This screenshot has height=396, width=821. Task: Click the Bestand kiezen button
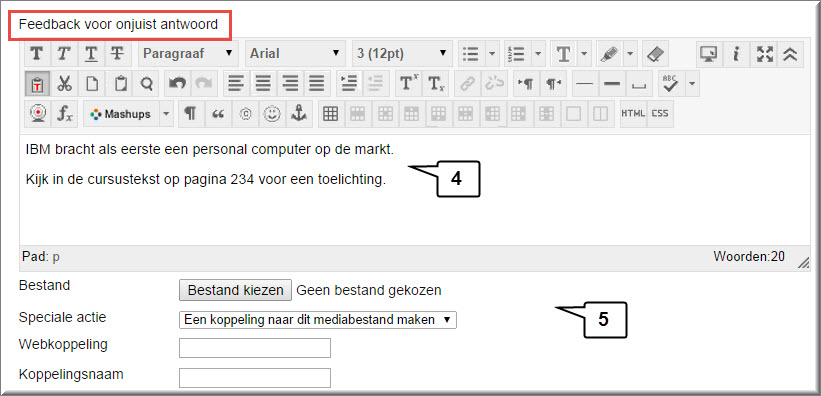pos(235,290)
